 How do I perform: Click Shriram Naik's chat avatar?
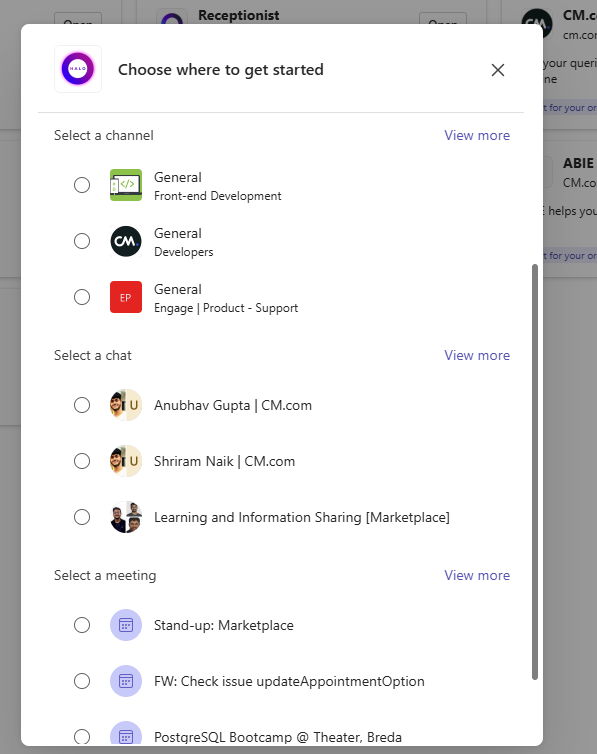[126, 461]
